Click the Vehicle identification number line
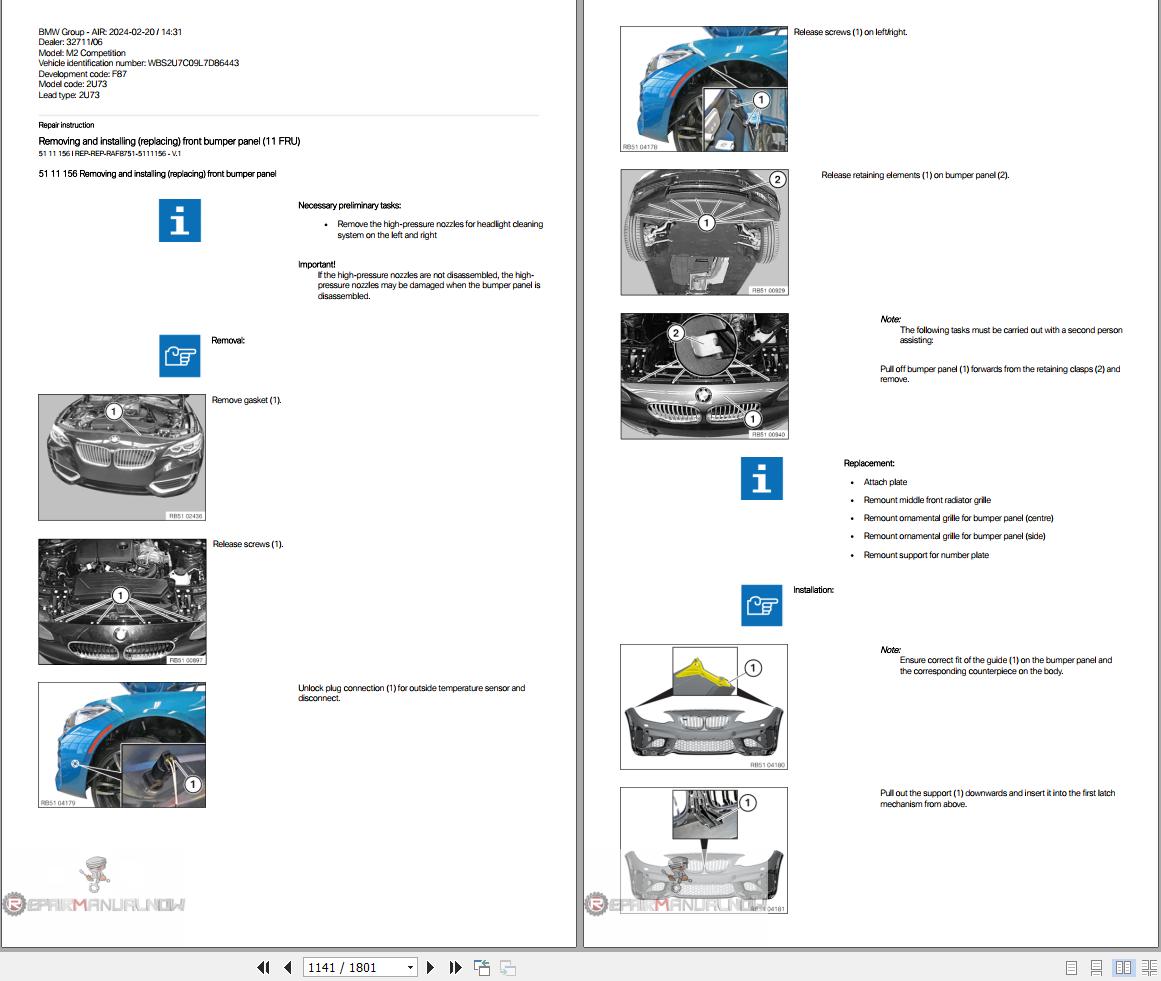 coord(138,63)
